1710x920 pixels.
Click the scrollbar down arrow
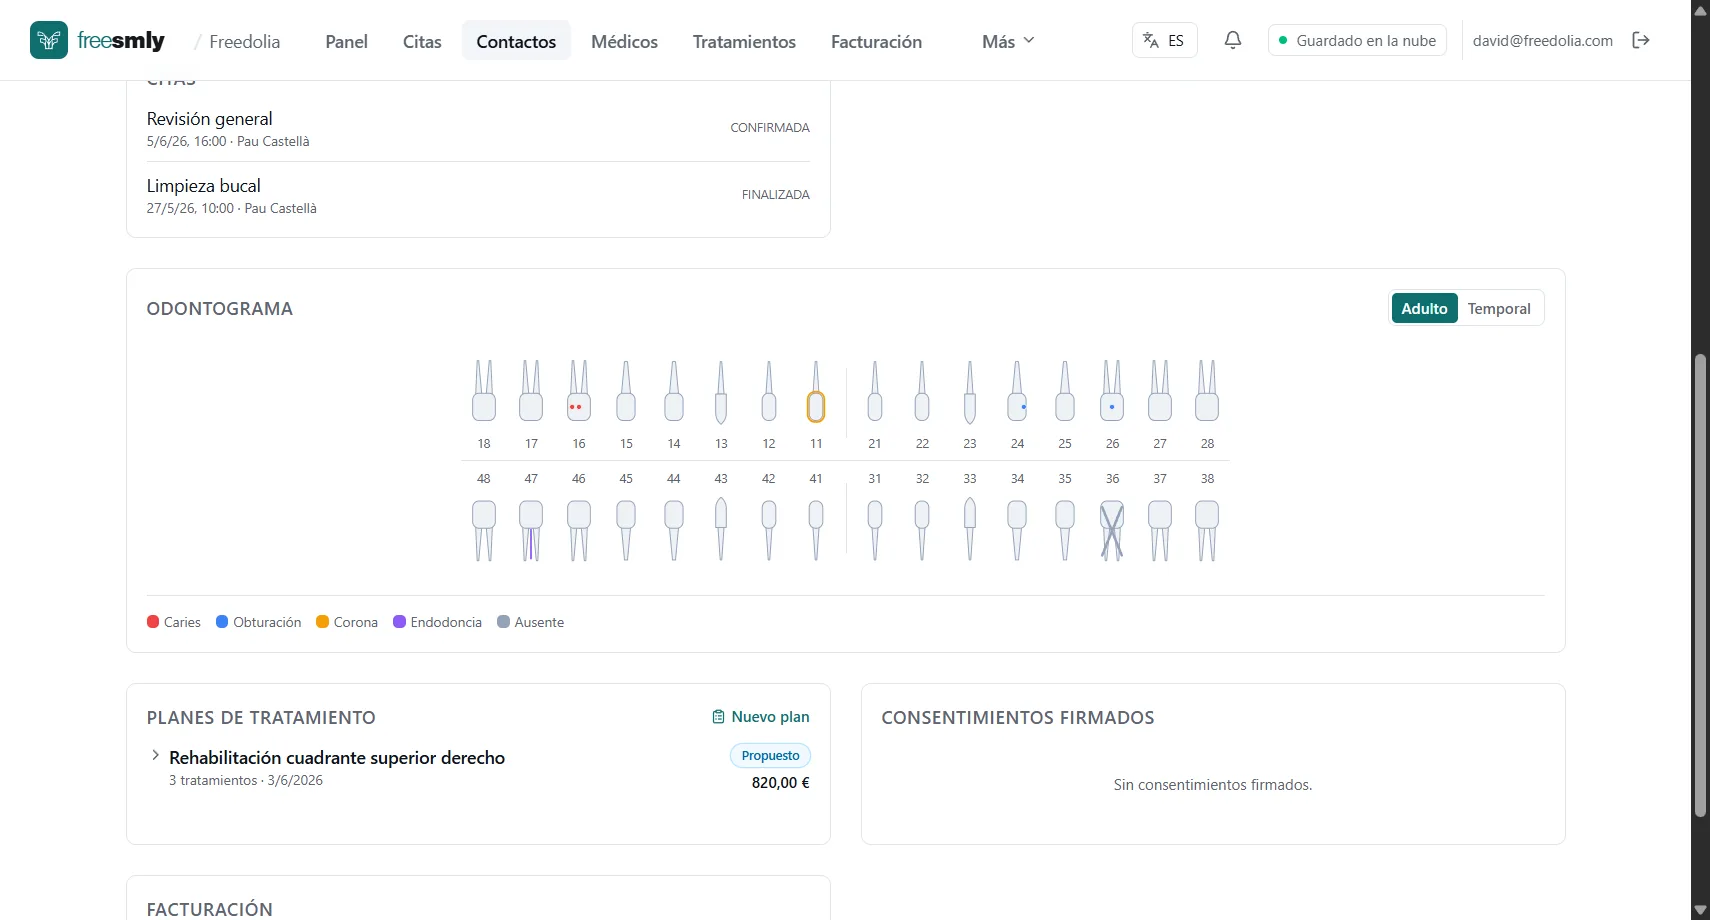(1700, 910)
